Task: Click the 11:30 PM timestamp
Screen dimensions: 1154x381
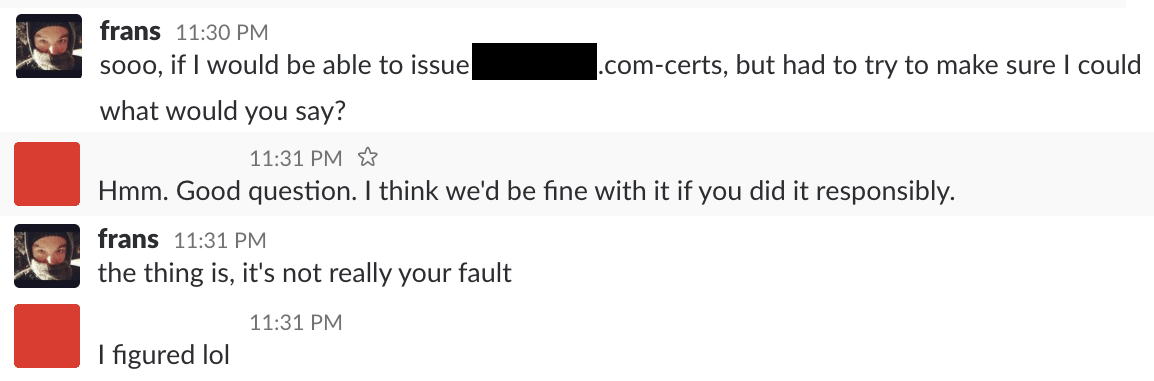Action: (222, 32)
